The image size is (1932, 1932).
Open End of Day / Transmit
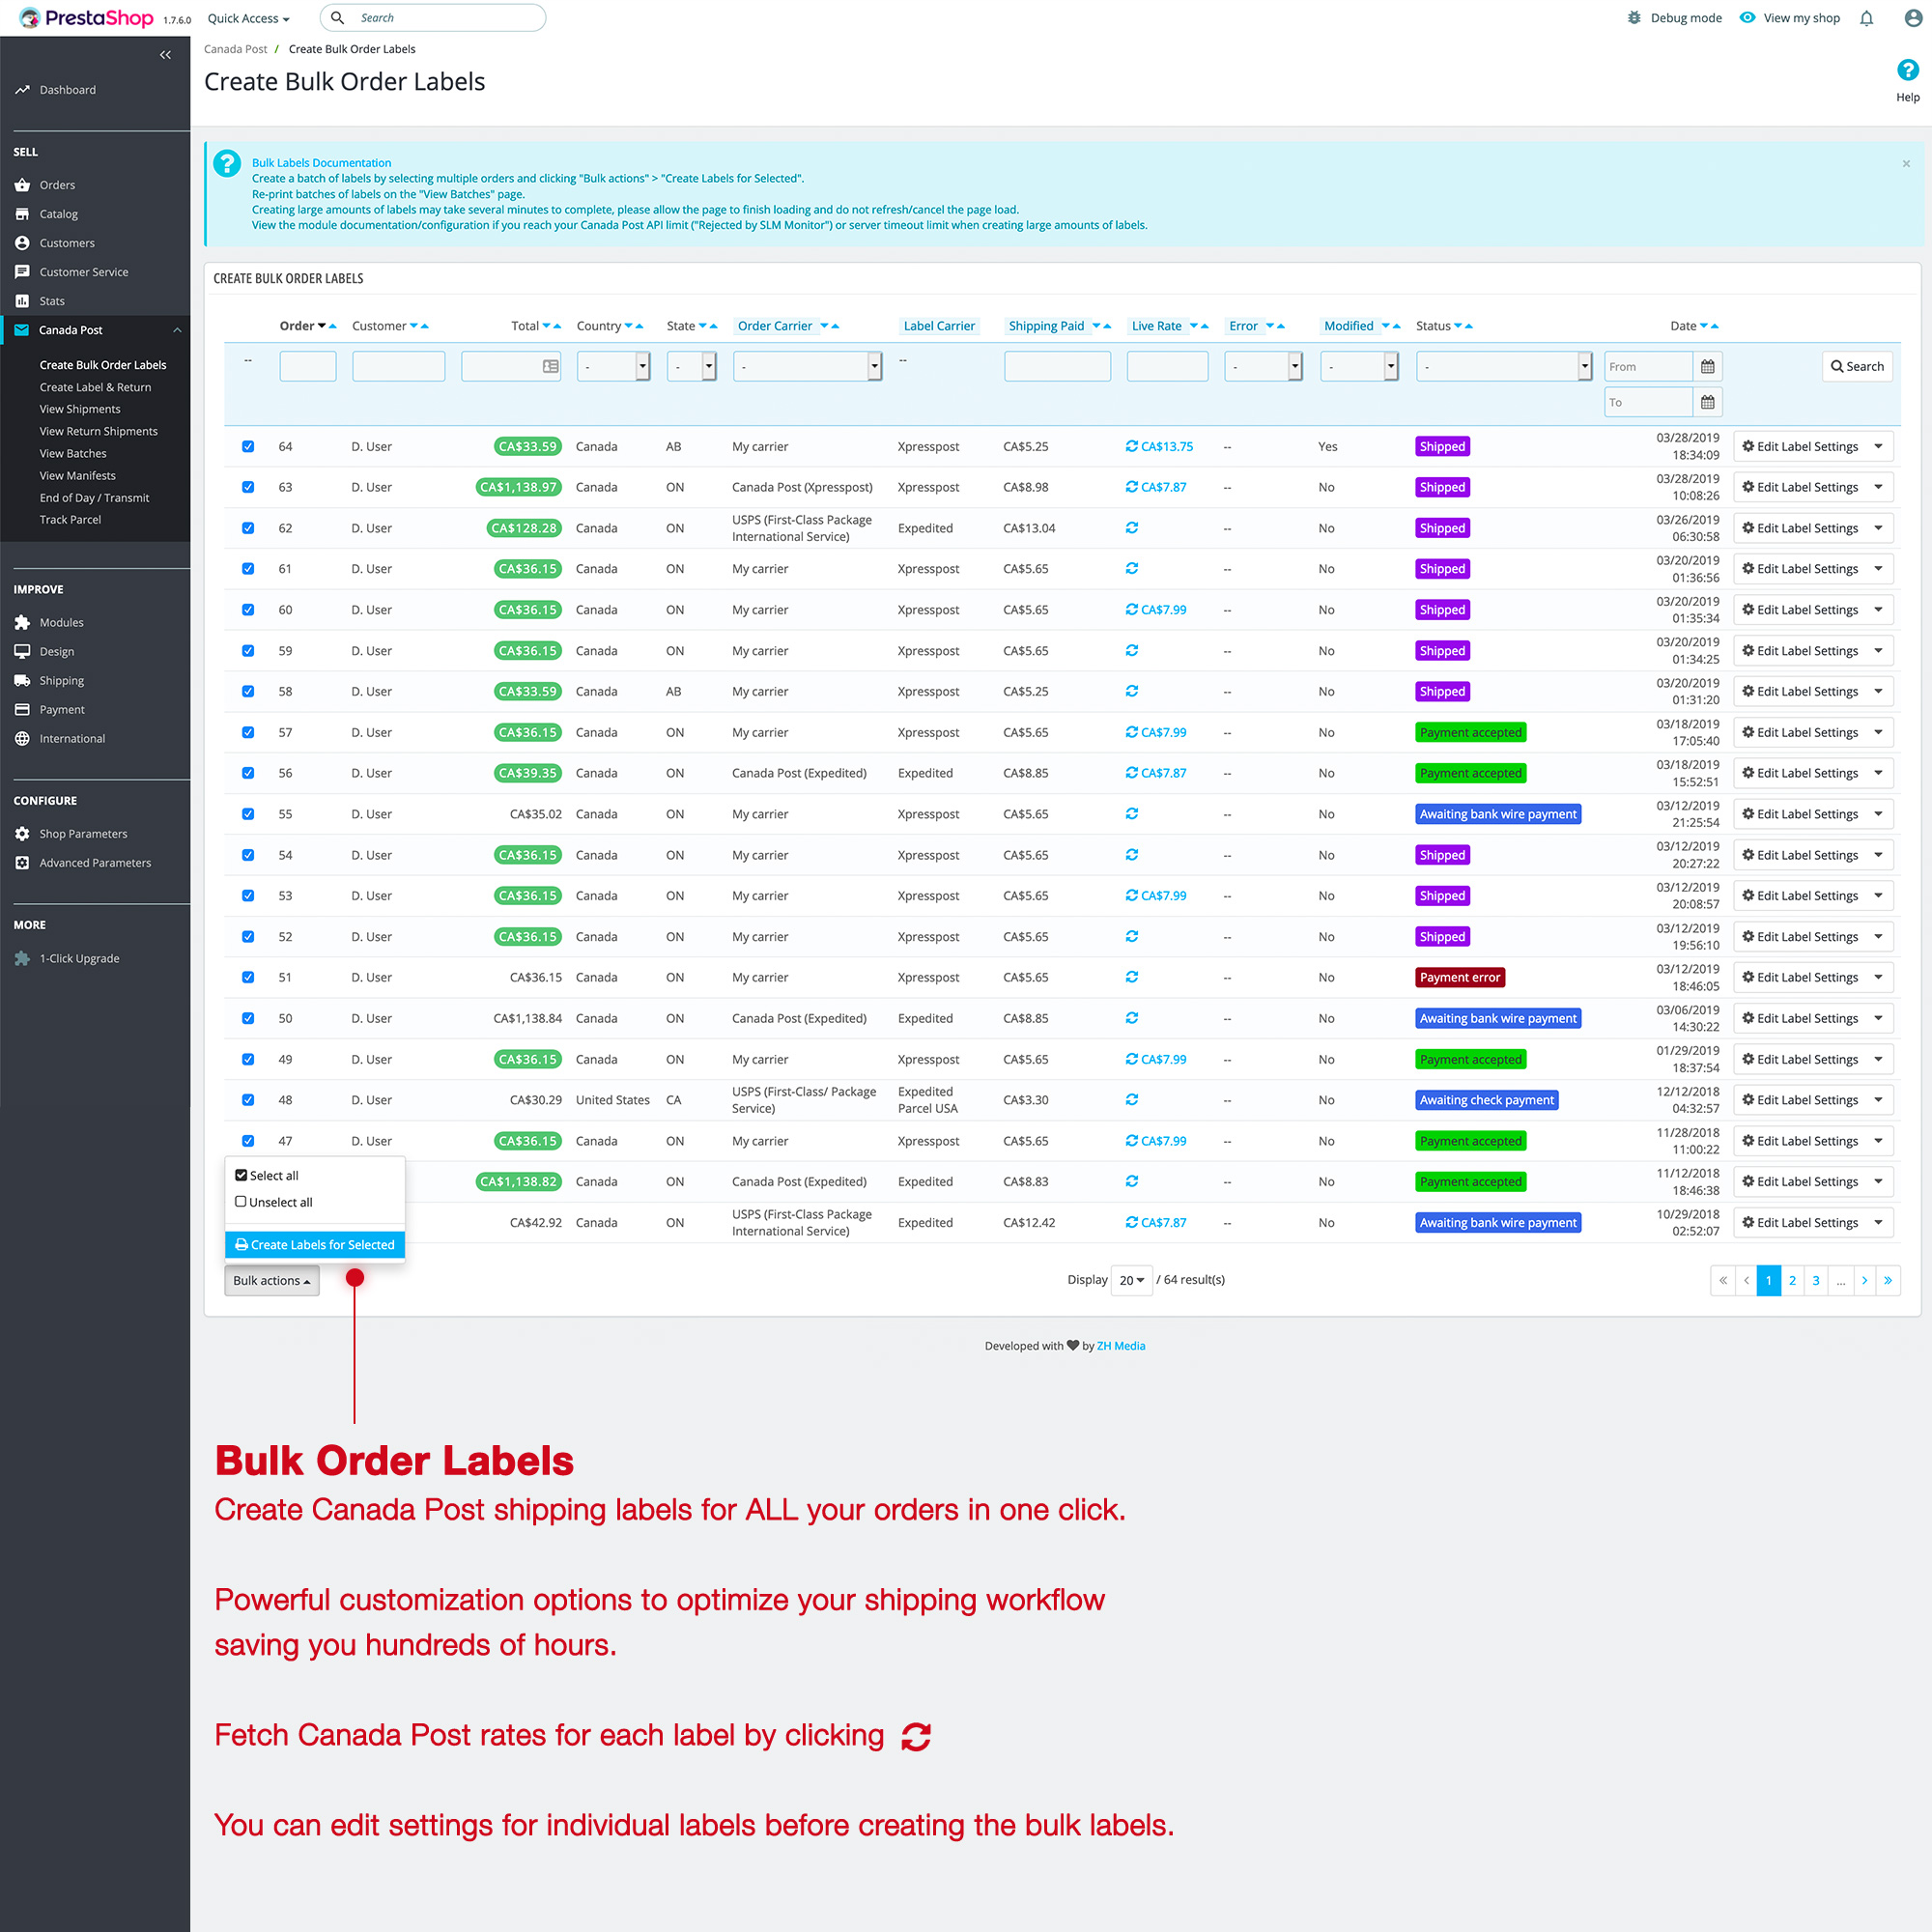pos(94,497)
